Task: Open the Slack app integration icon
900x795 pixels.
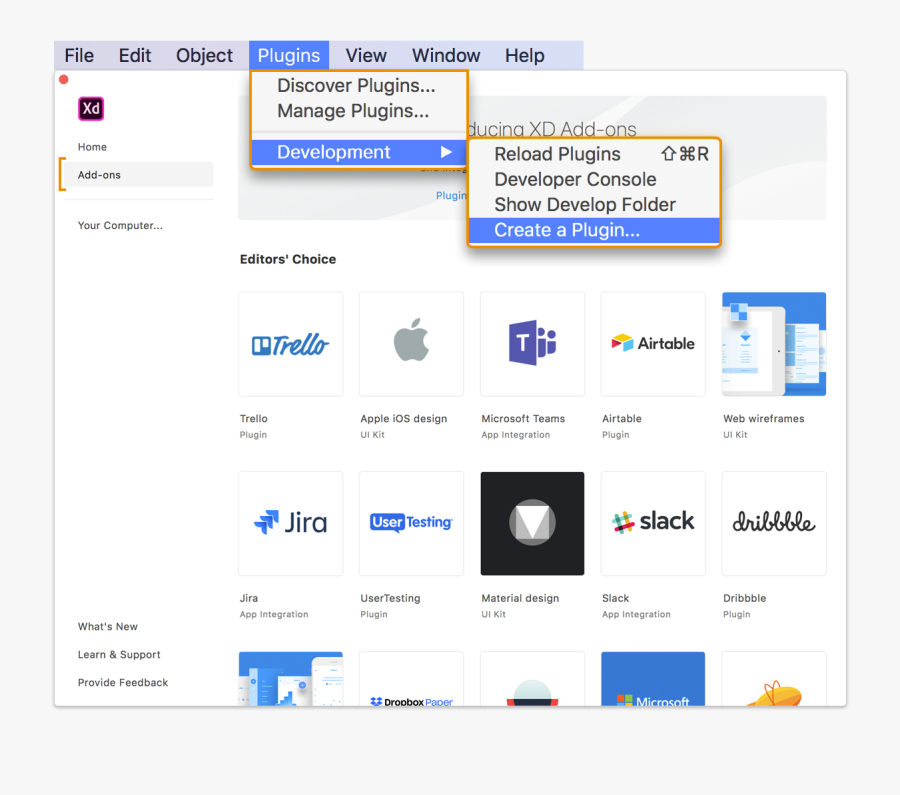Action: (653, 523)
